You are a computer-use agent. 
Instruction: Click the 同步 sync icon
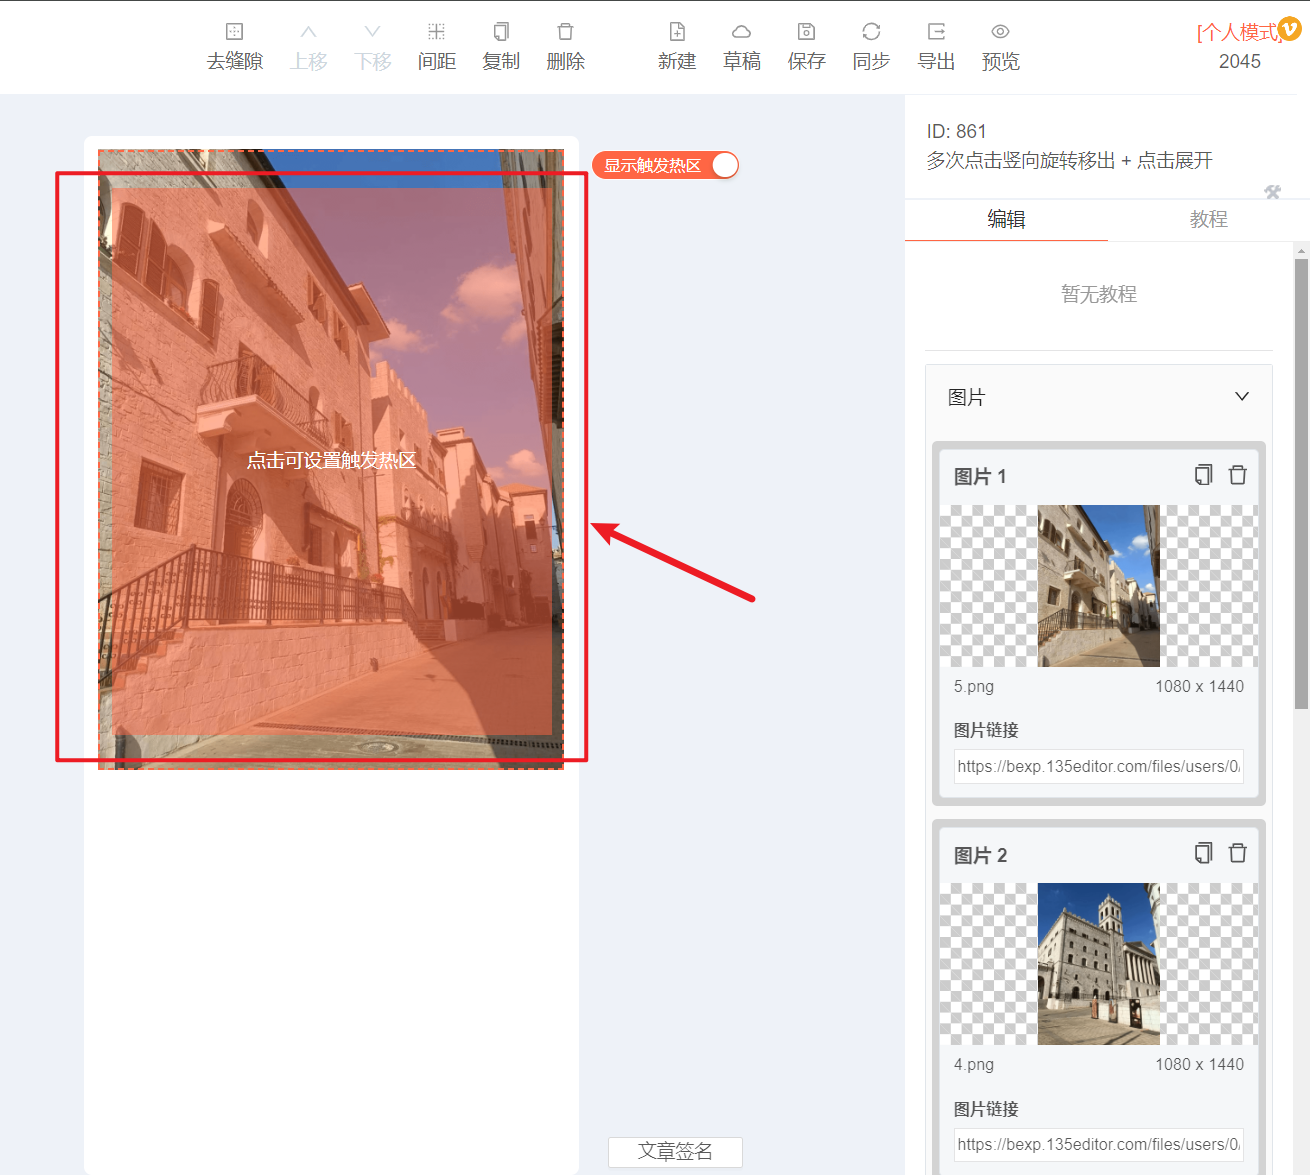tap(871, 32)
